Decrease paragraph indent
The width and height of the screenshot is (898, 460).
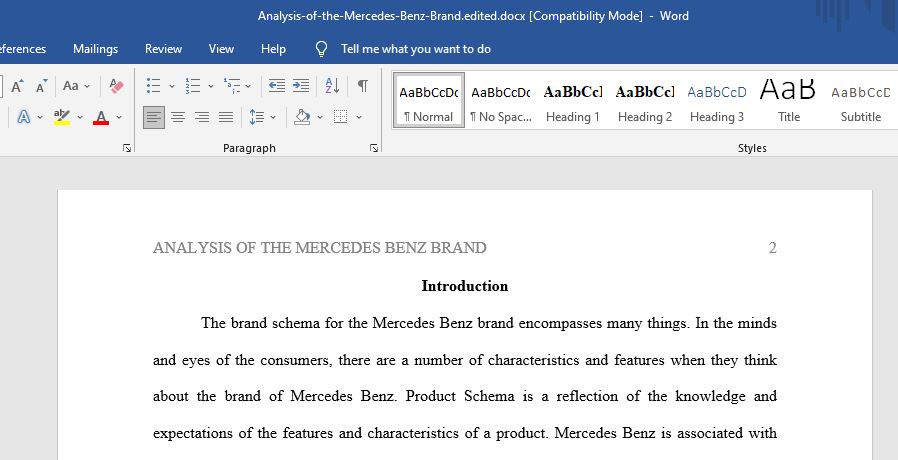277,86
